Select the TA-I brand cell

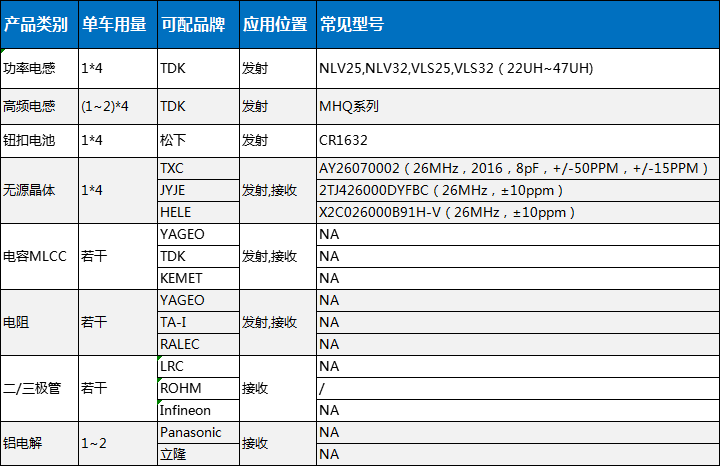click(198, 322)
